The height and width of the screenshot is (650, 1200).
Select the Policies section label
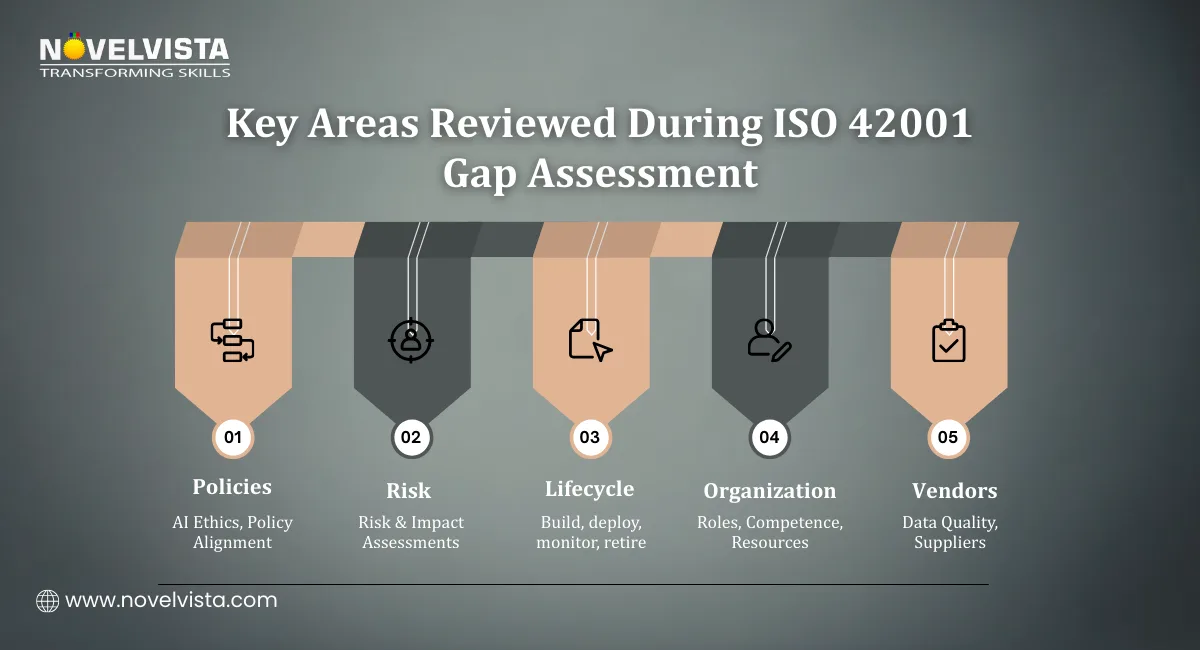(232, 488)
